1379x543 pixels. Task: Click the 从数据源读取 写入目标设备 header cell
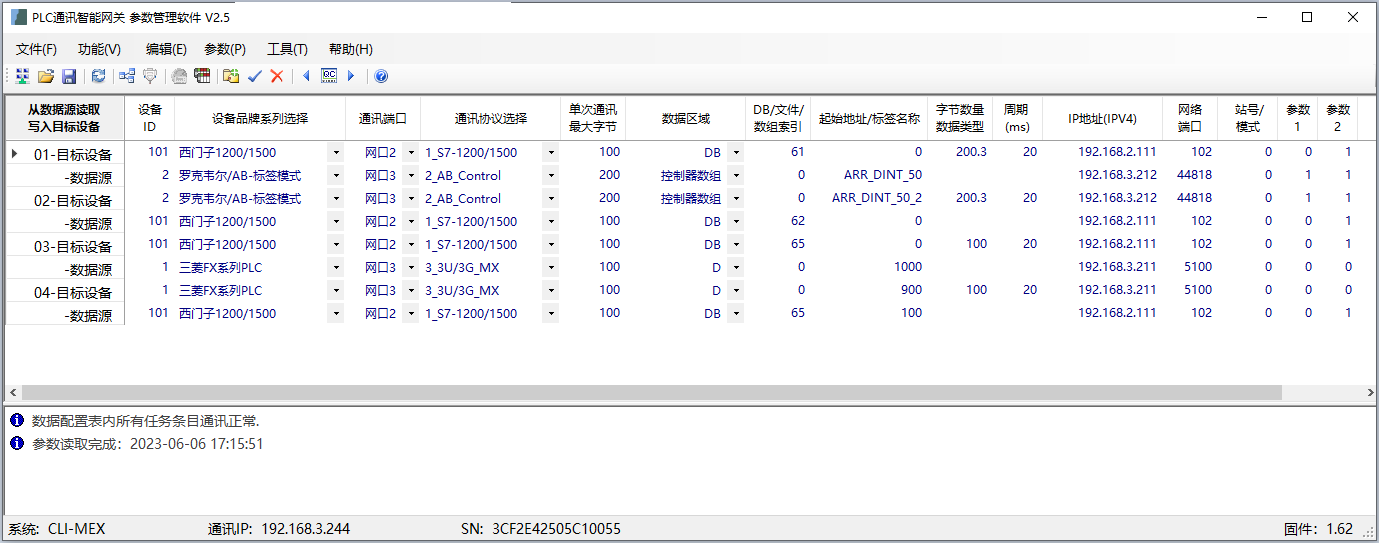click(64, 118)
